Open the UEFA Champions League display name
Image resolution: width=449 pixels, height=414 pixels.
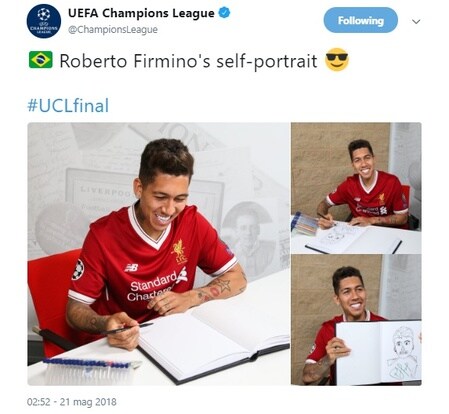coord(141,13)
